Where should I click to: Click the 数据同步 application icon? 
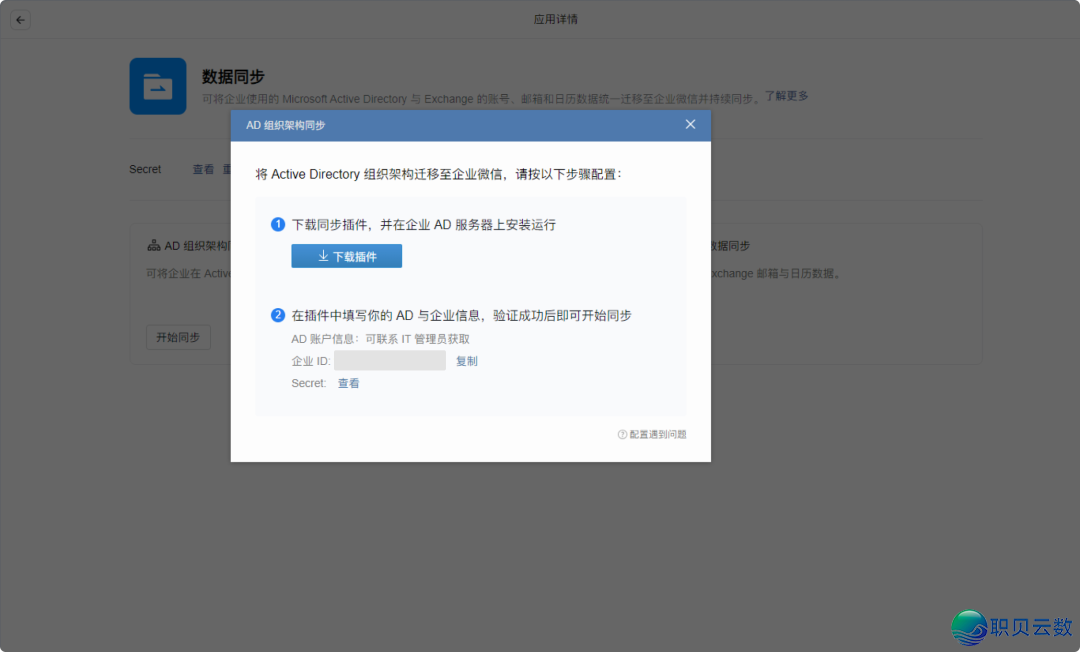tap(157, 87)
